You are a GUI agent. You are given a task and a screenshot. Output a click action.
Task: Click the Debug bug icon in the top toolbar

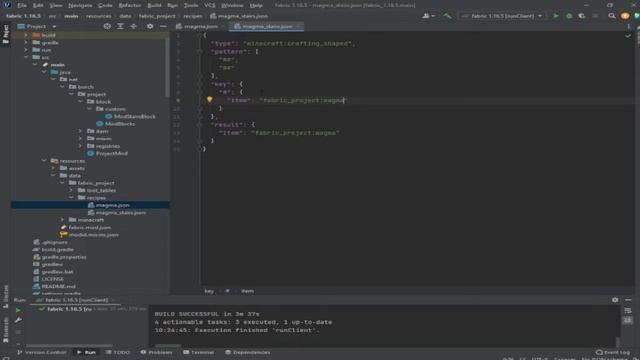coord(569,16)
